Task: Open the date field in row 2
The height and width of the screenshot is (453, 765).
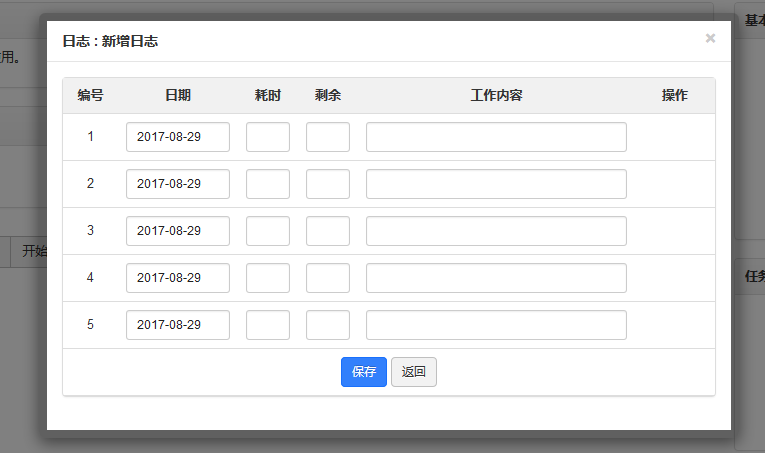Action: point(178,184)
